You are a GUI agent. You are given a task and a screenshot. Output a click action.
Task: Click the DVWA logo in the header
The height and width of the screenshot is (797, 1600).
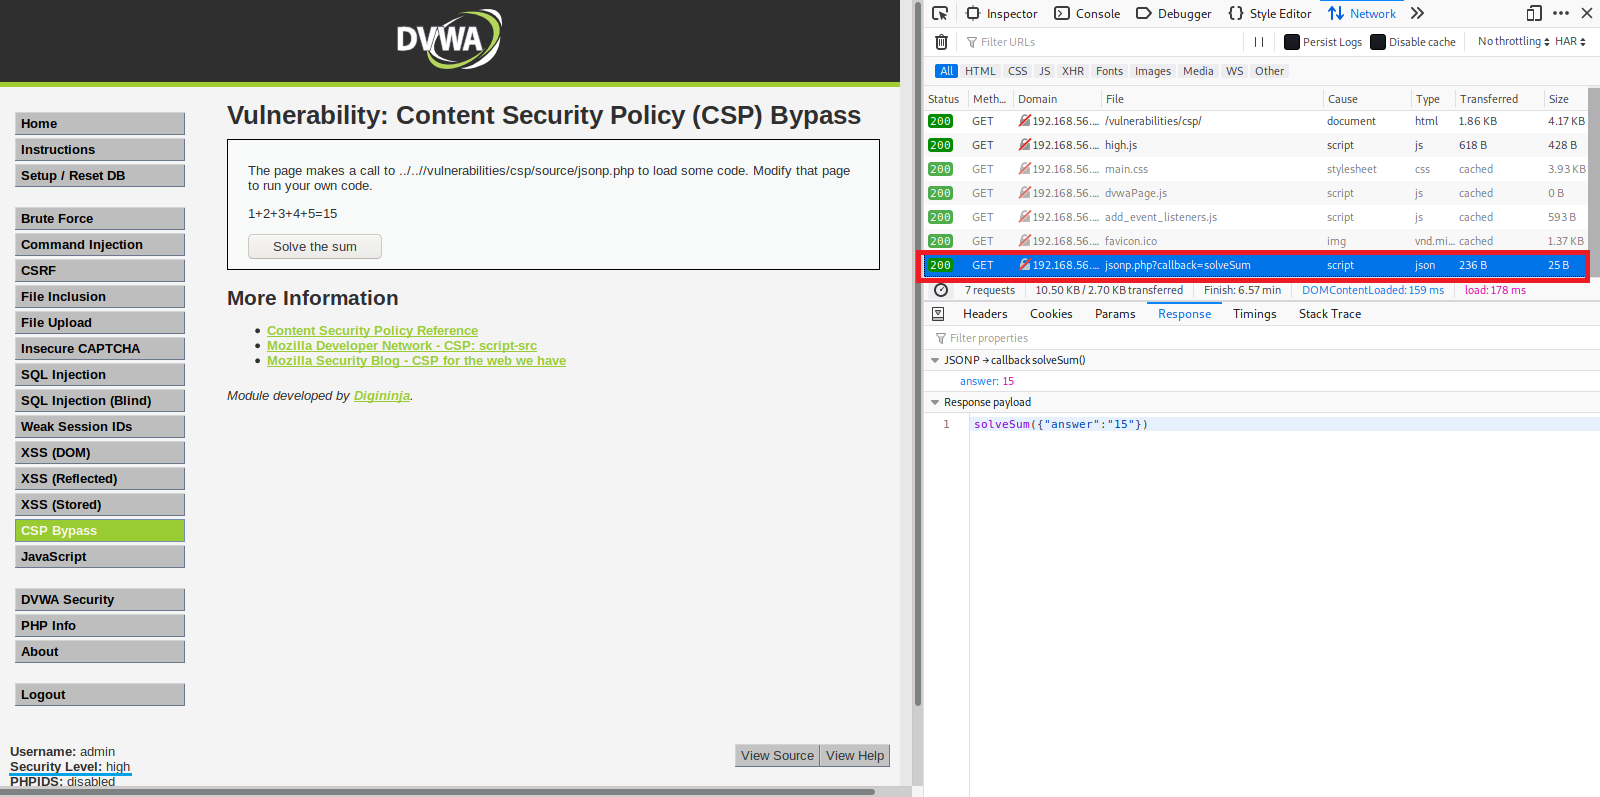click(x=449, y=39)
